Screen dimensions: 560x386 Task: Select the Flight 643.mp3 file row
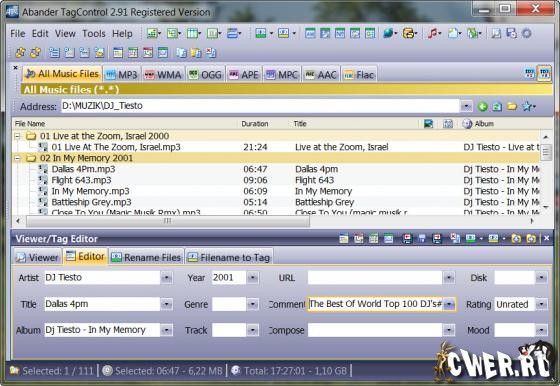point(275,180)
